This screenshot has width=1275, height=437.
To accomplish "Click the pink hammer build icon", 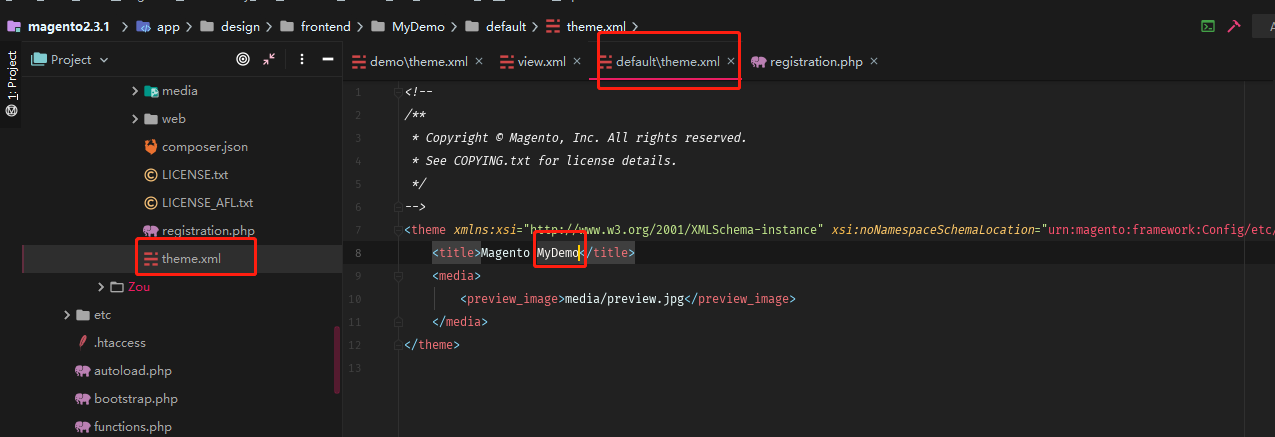I will tap(1234, 27).
